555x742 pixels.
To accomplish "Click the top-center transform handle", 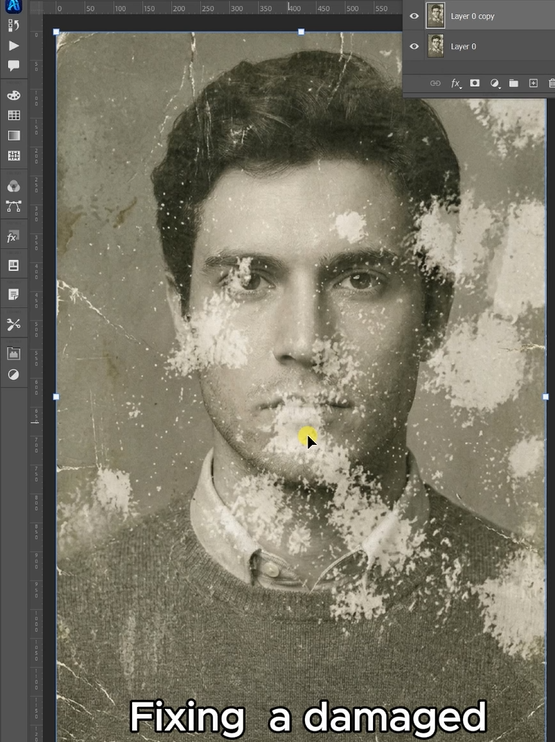I will (301, 32).
